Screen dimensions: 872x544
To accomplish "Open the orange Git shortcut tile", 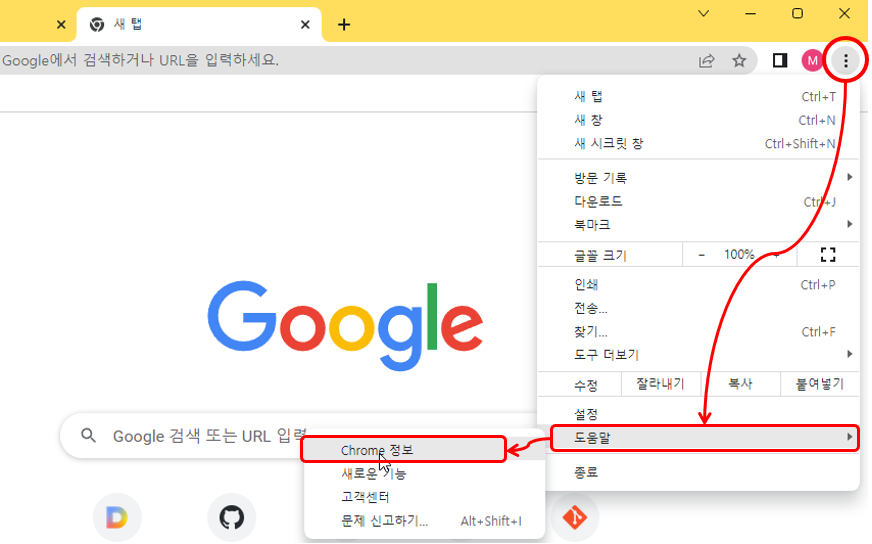I will coord(574,517).
